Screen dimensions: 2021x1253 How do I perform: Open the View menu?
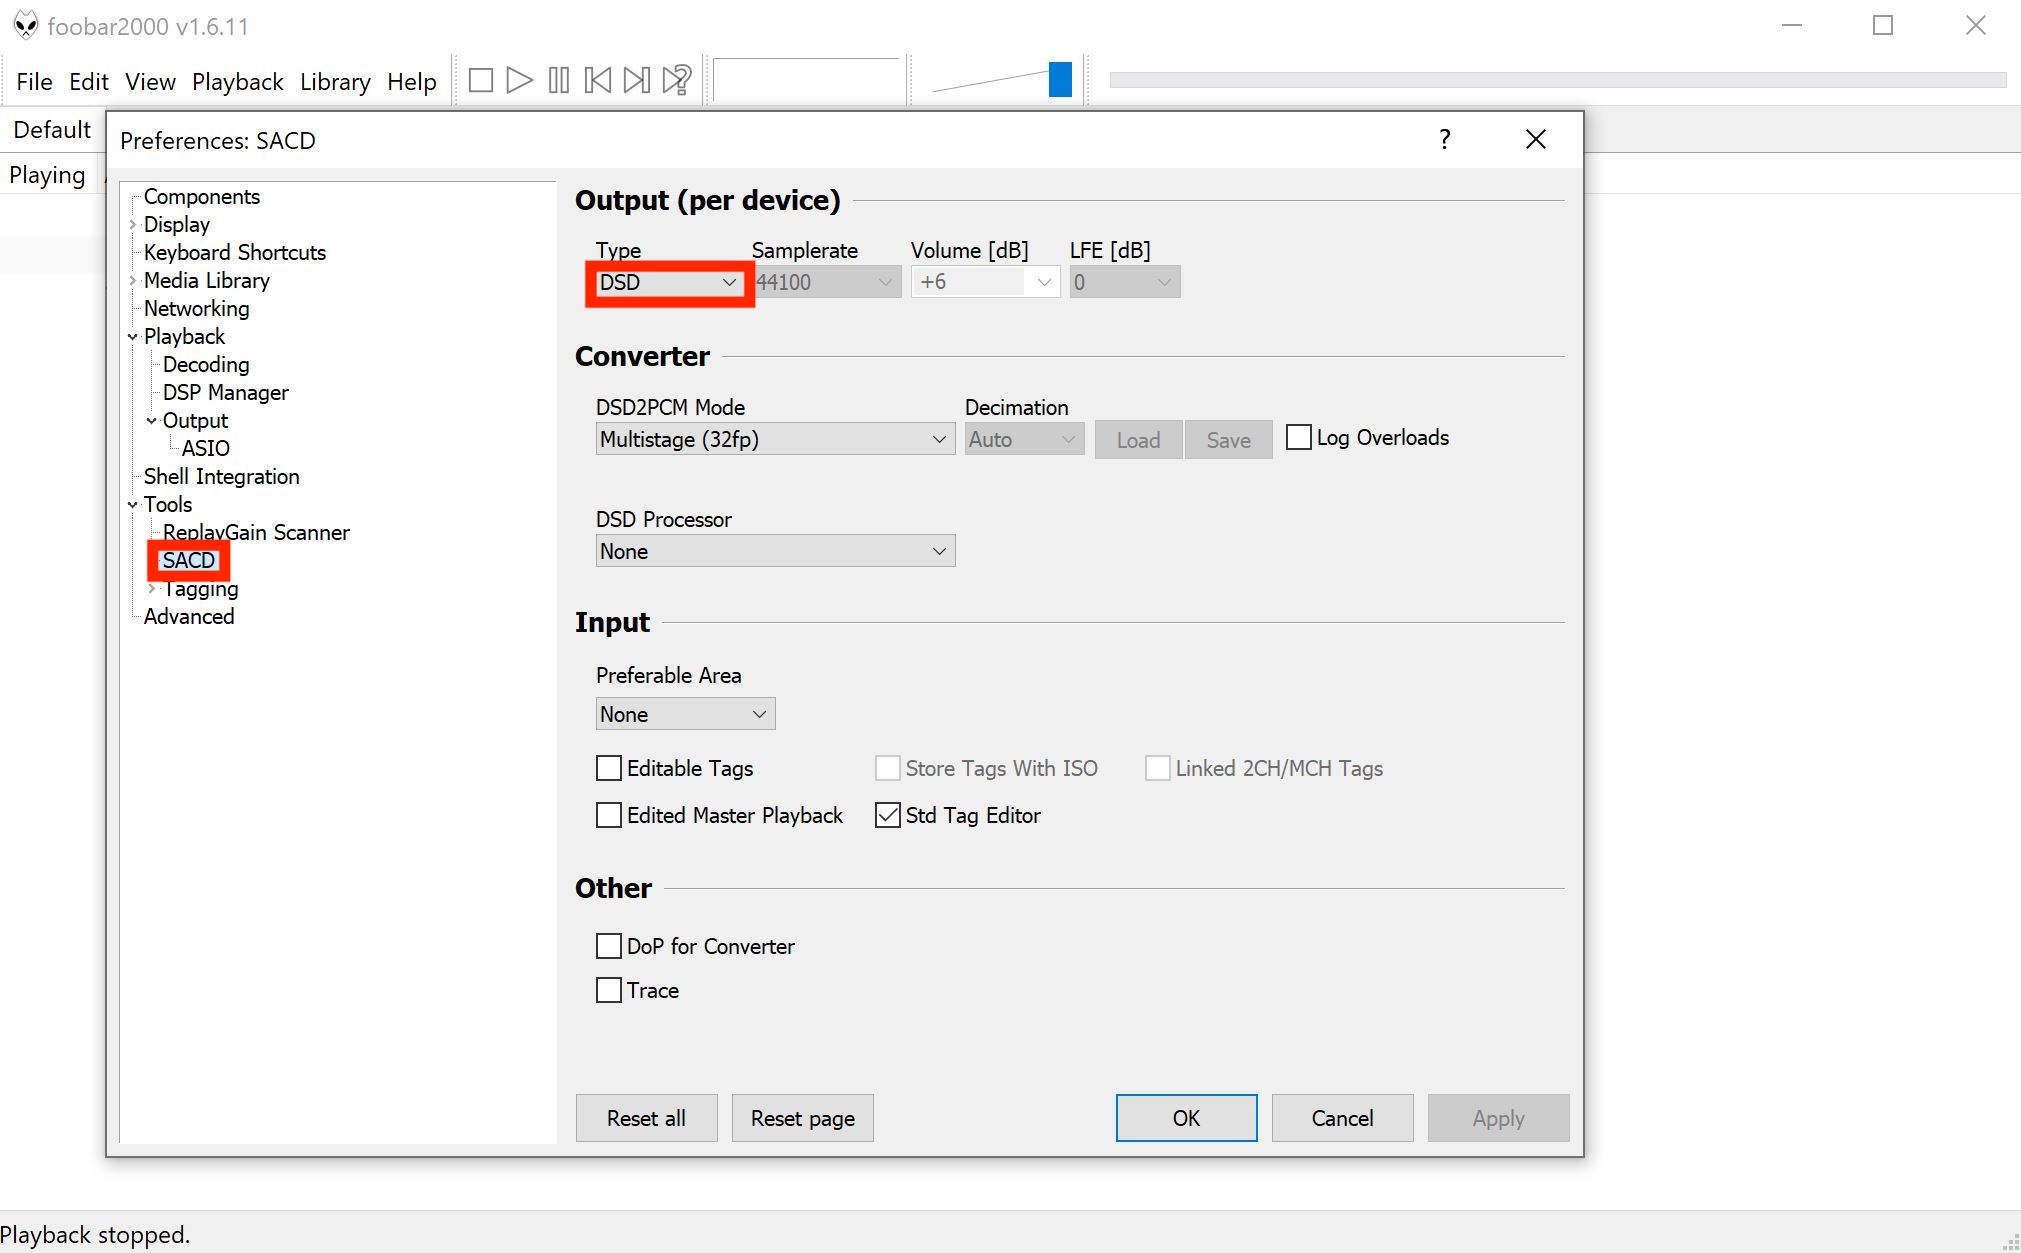(x=150, y=81)
